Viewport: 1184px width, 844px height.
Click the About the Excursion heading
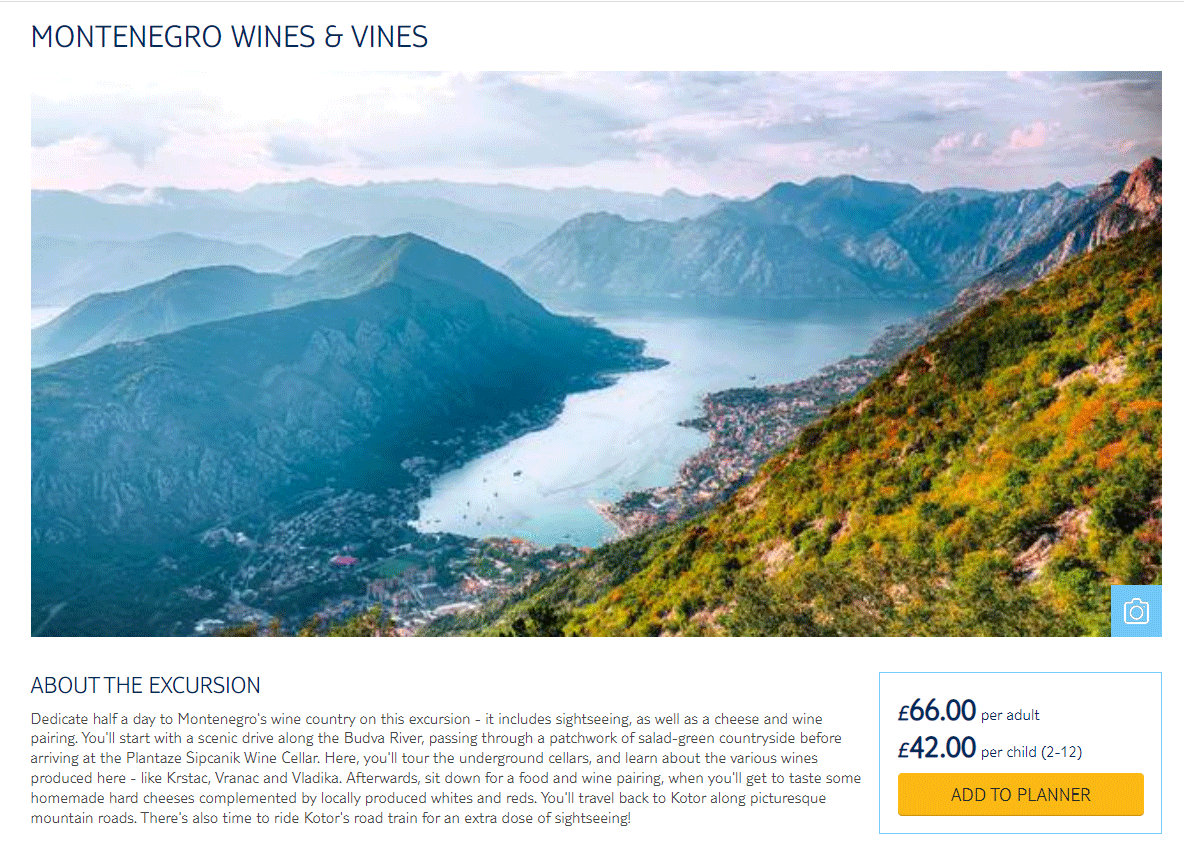point(146,685)
